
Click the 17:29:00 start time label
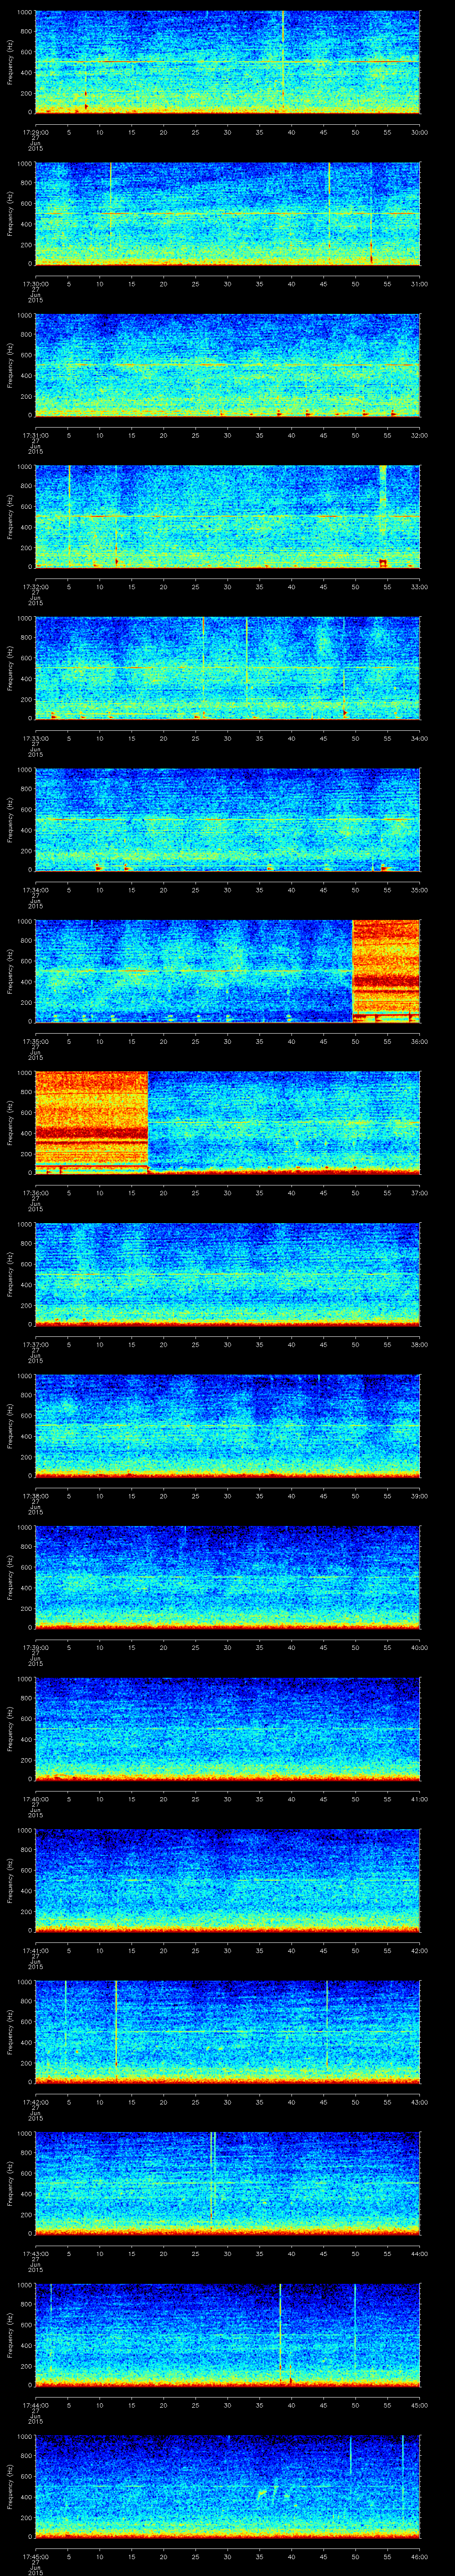[x=35, y=132]
